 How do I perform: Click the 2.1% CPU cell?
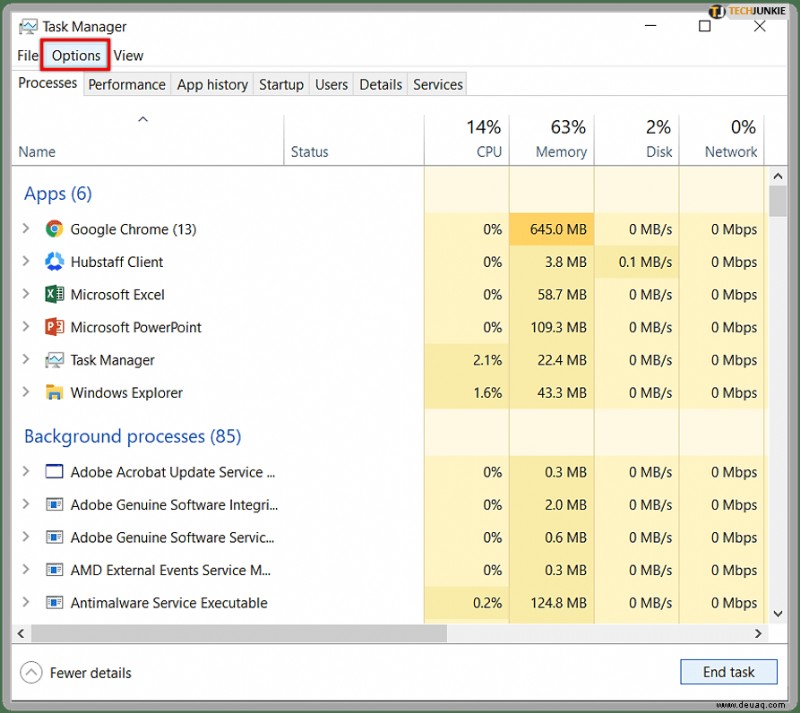click(466, 360)
